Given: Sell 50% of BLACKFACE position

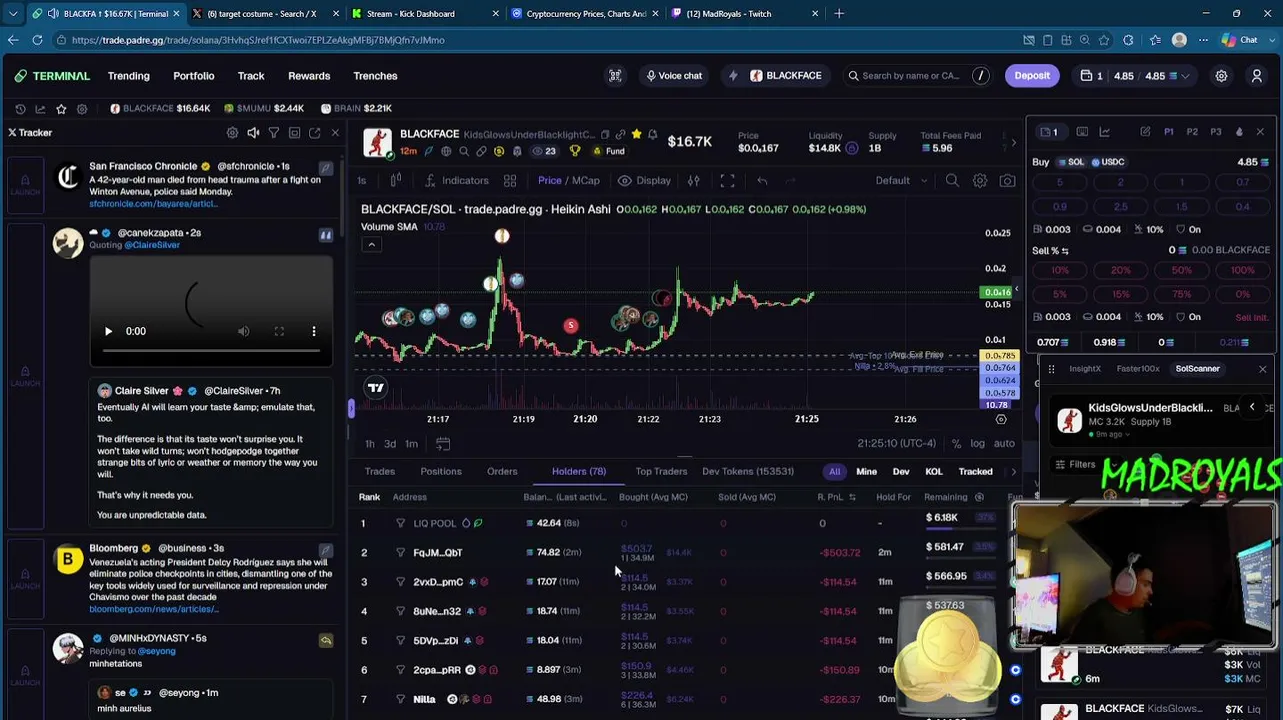Looking at the screenshot, I should [1182, 271].
